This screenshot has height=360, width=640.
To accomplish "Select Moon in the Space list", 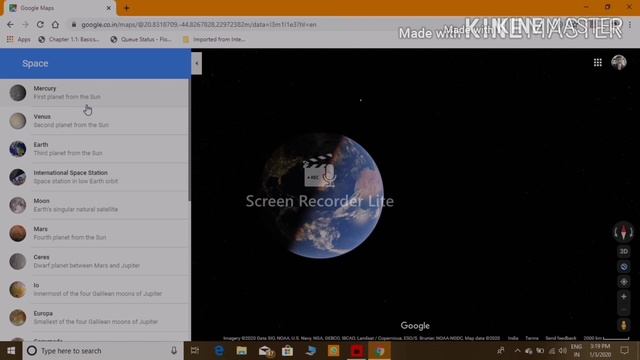I will pyautogui.click(x=94, y=205).
